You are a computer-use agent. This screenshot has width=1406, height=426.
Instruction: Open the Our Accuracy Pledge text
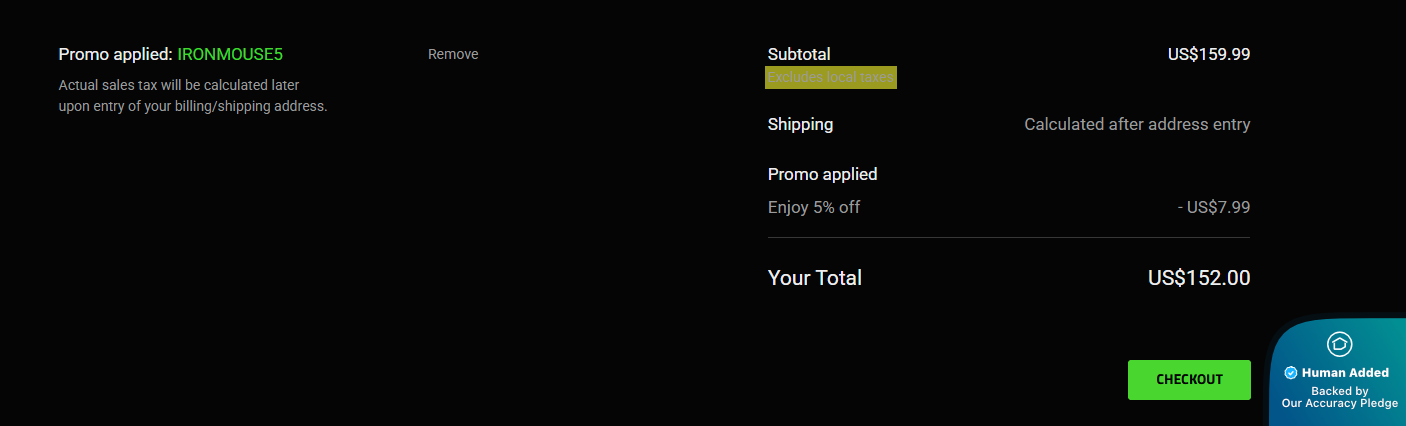coord(1339,404)
